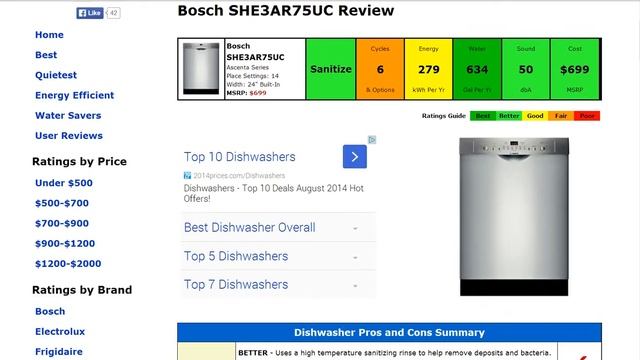Click the arrow beside Top 7 Dishwashers
Screen dimensions: 640x360
(x=355, y=286)
